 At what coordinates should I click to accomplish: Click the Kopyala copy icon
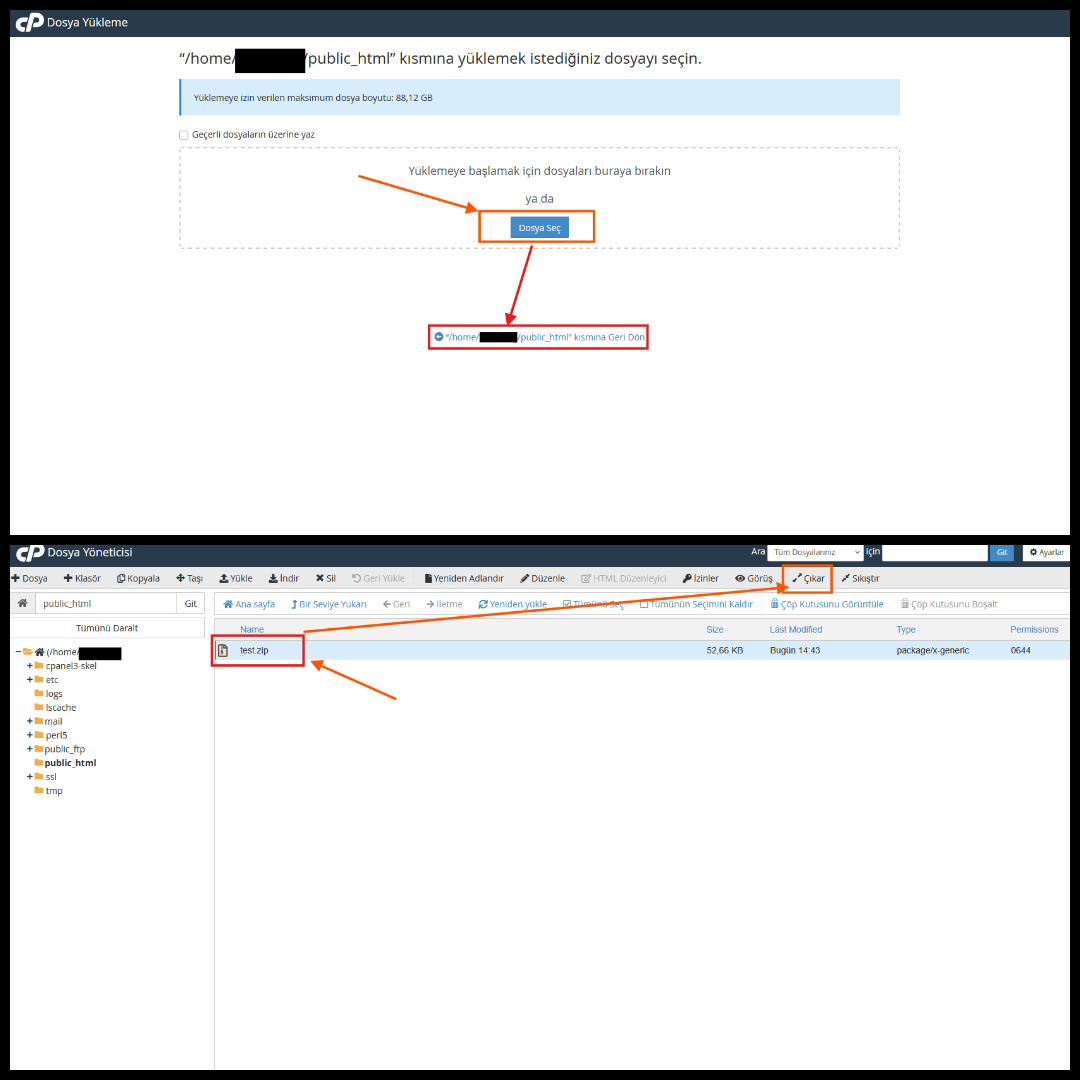(x=121, y=578)
